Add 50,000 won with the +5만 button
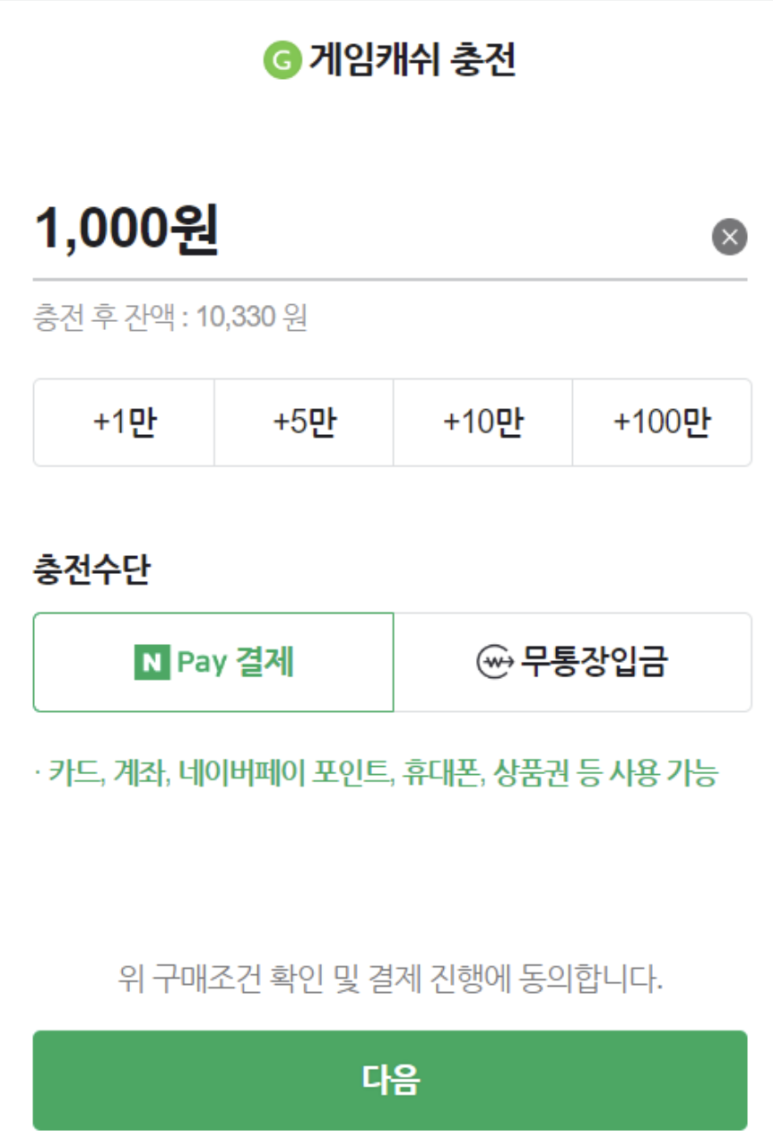This screenshot has height=1148, width=773. (x=304, y=422)
